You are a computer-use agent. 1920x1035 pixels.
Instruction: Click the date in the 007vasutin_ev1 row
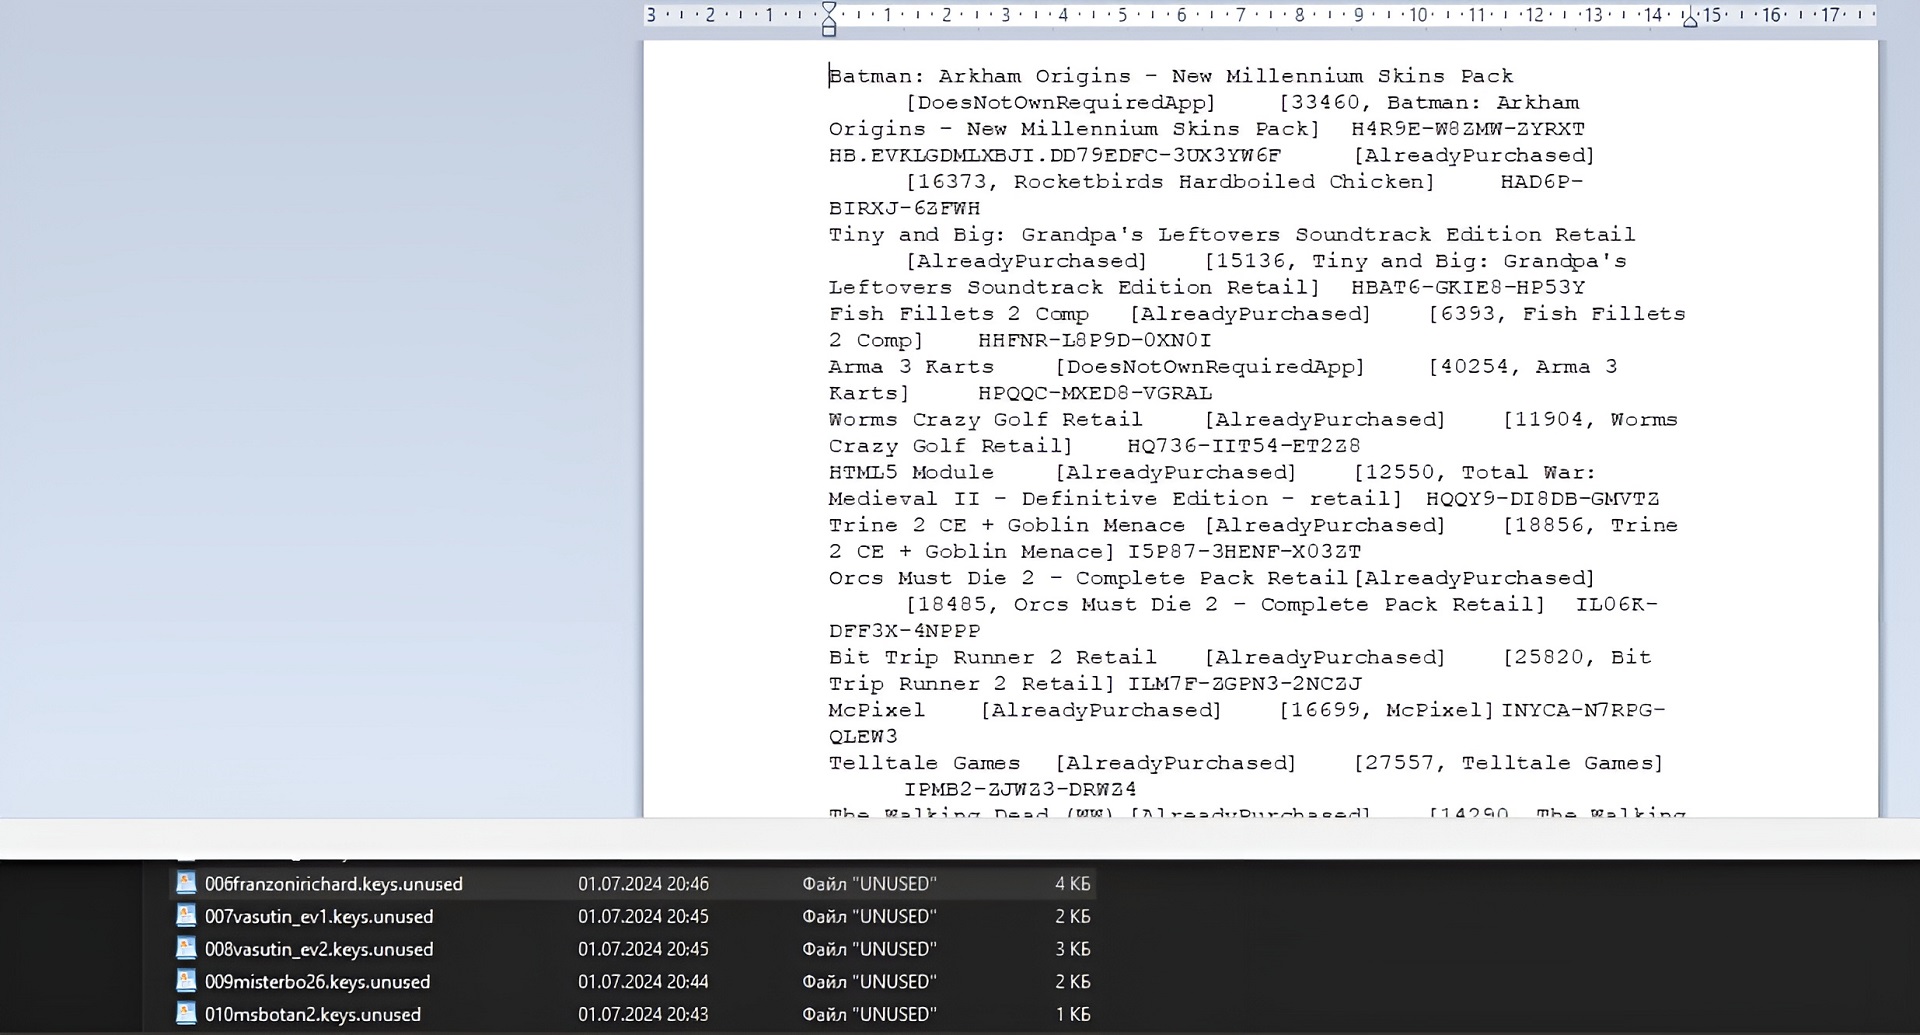pos(643,916)
